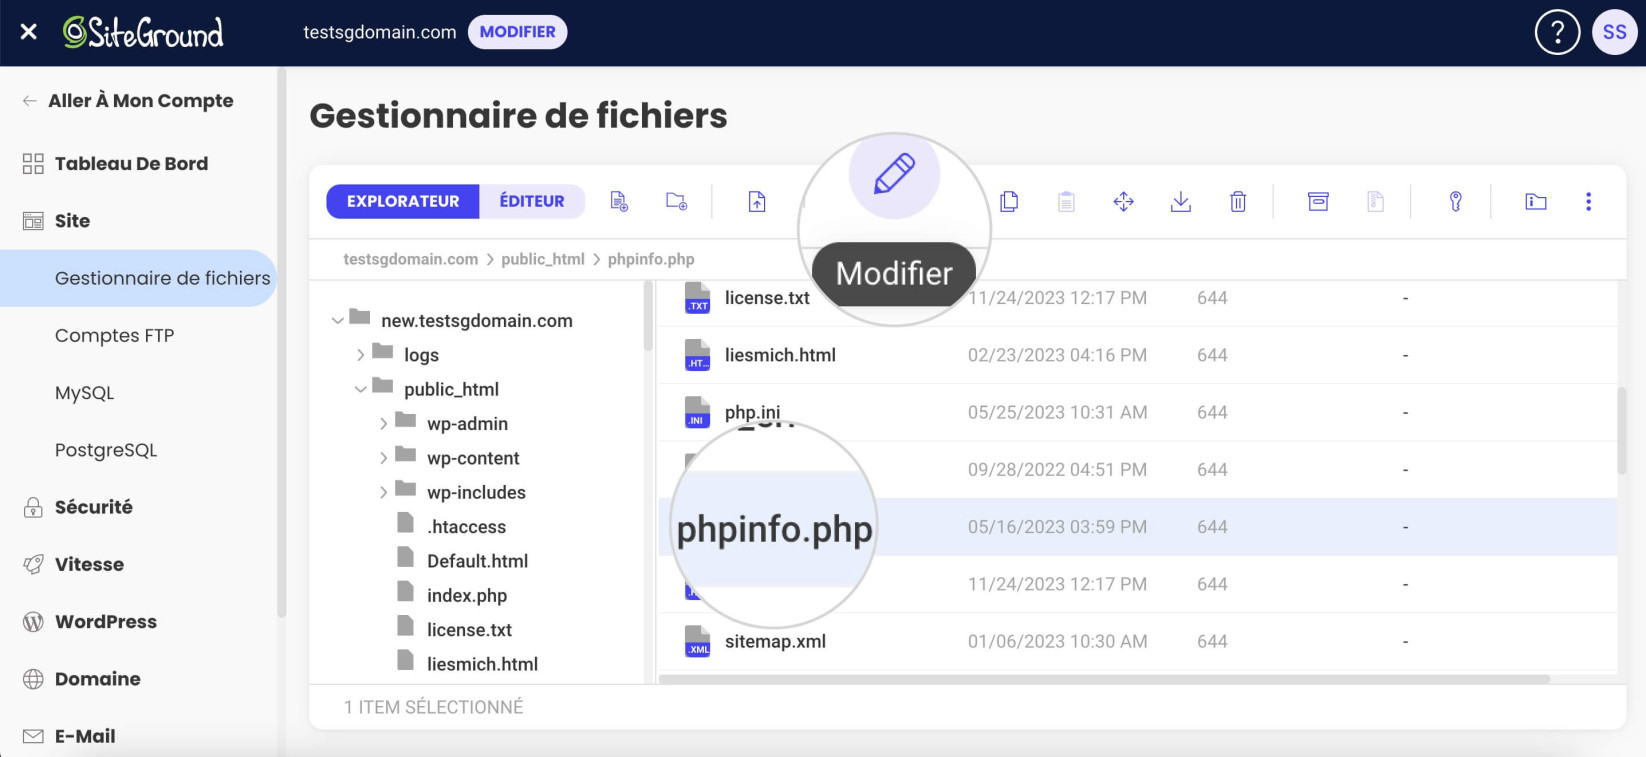Select .htaccess in the folder tree
Image resolution: width=1646 pixels, height=757 pixels.
tap(466, 527)
